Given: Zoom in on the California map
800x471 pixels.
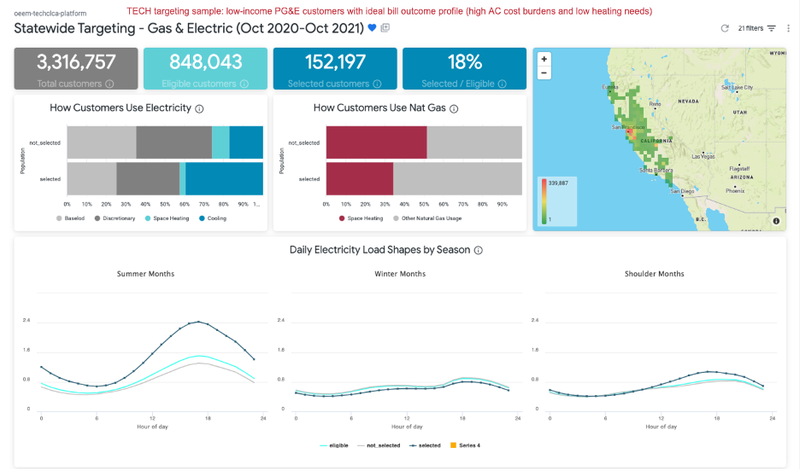Looking at the screenshot, I should click(544, 58).
